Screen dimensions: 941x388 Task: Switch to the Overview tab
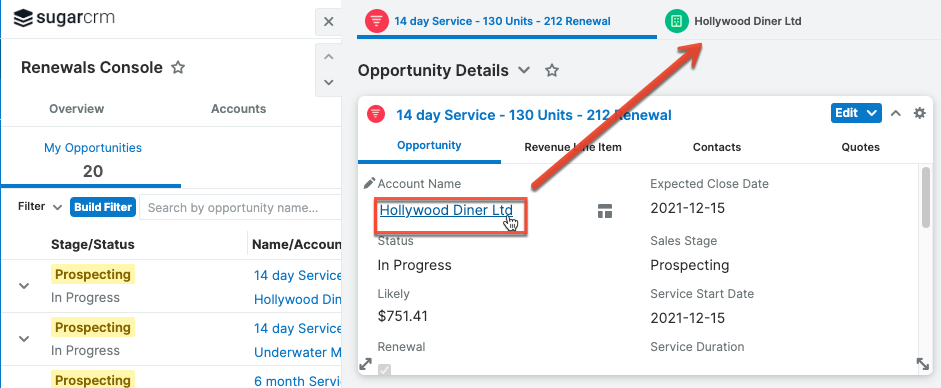[x=76, y=109]
